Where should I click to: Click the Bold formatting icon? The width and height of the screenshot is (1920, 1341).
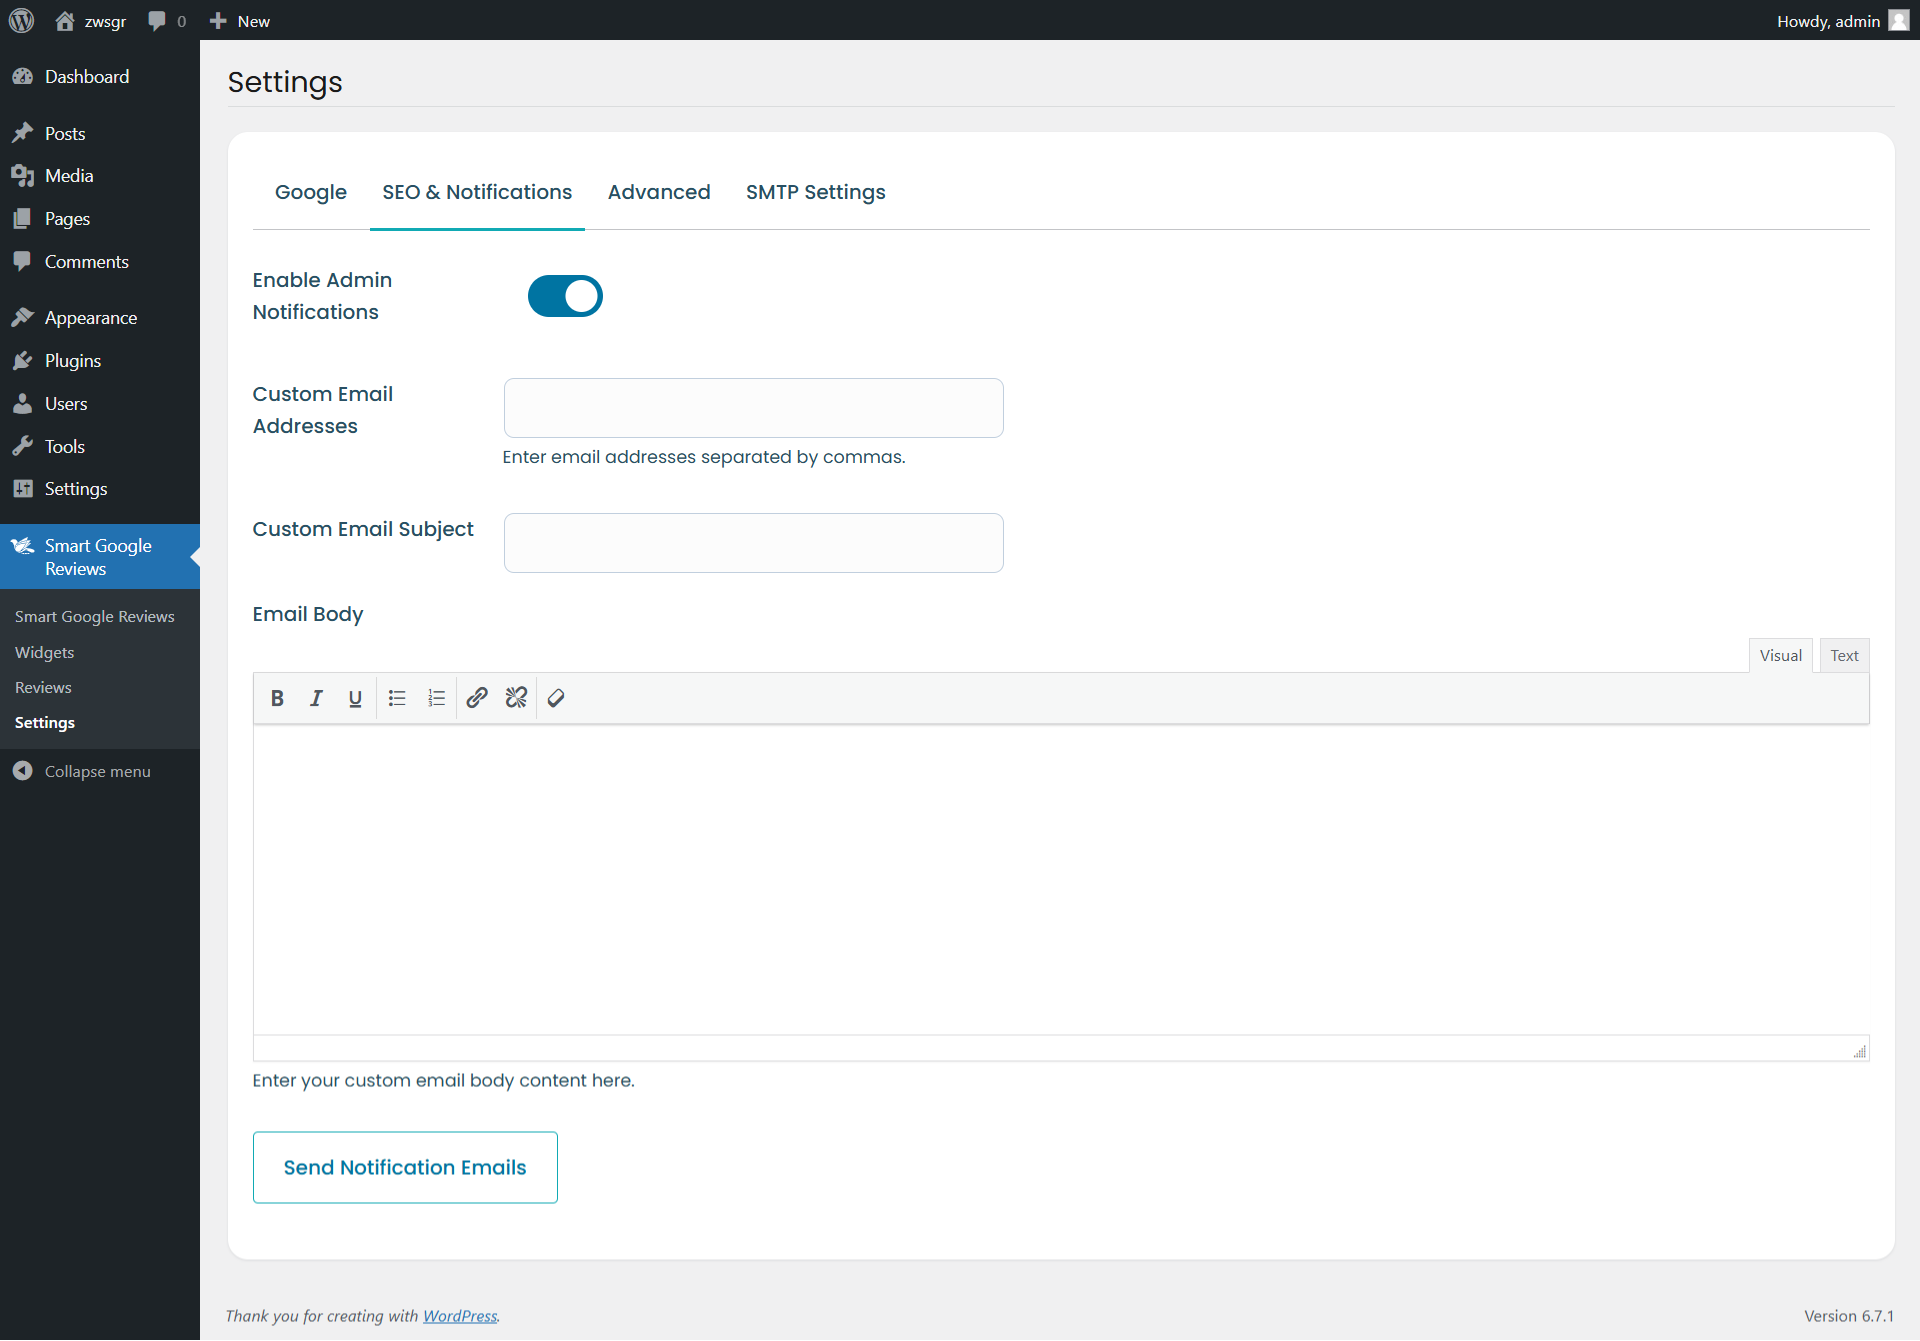click(x=277, y=698)
